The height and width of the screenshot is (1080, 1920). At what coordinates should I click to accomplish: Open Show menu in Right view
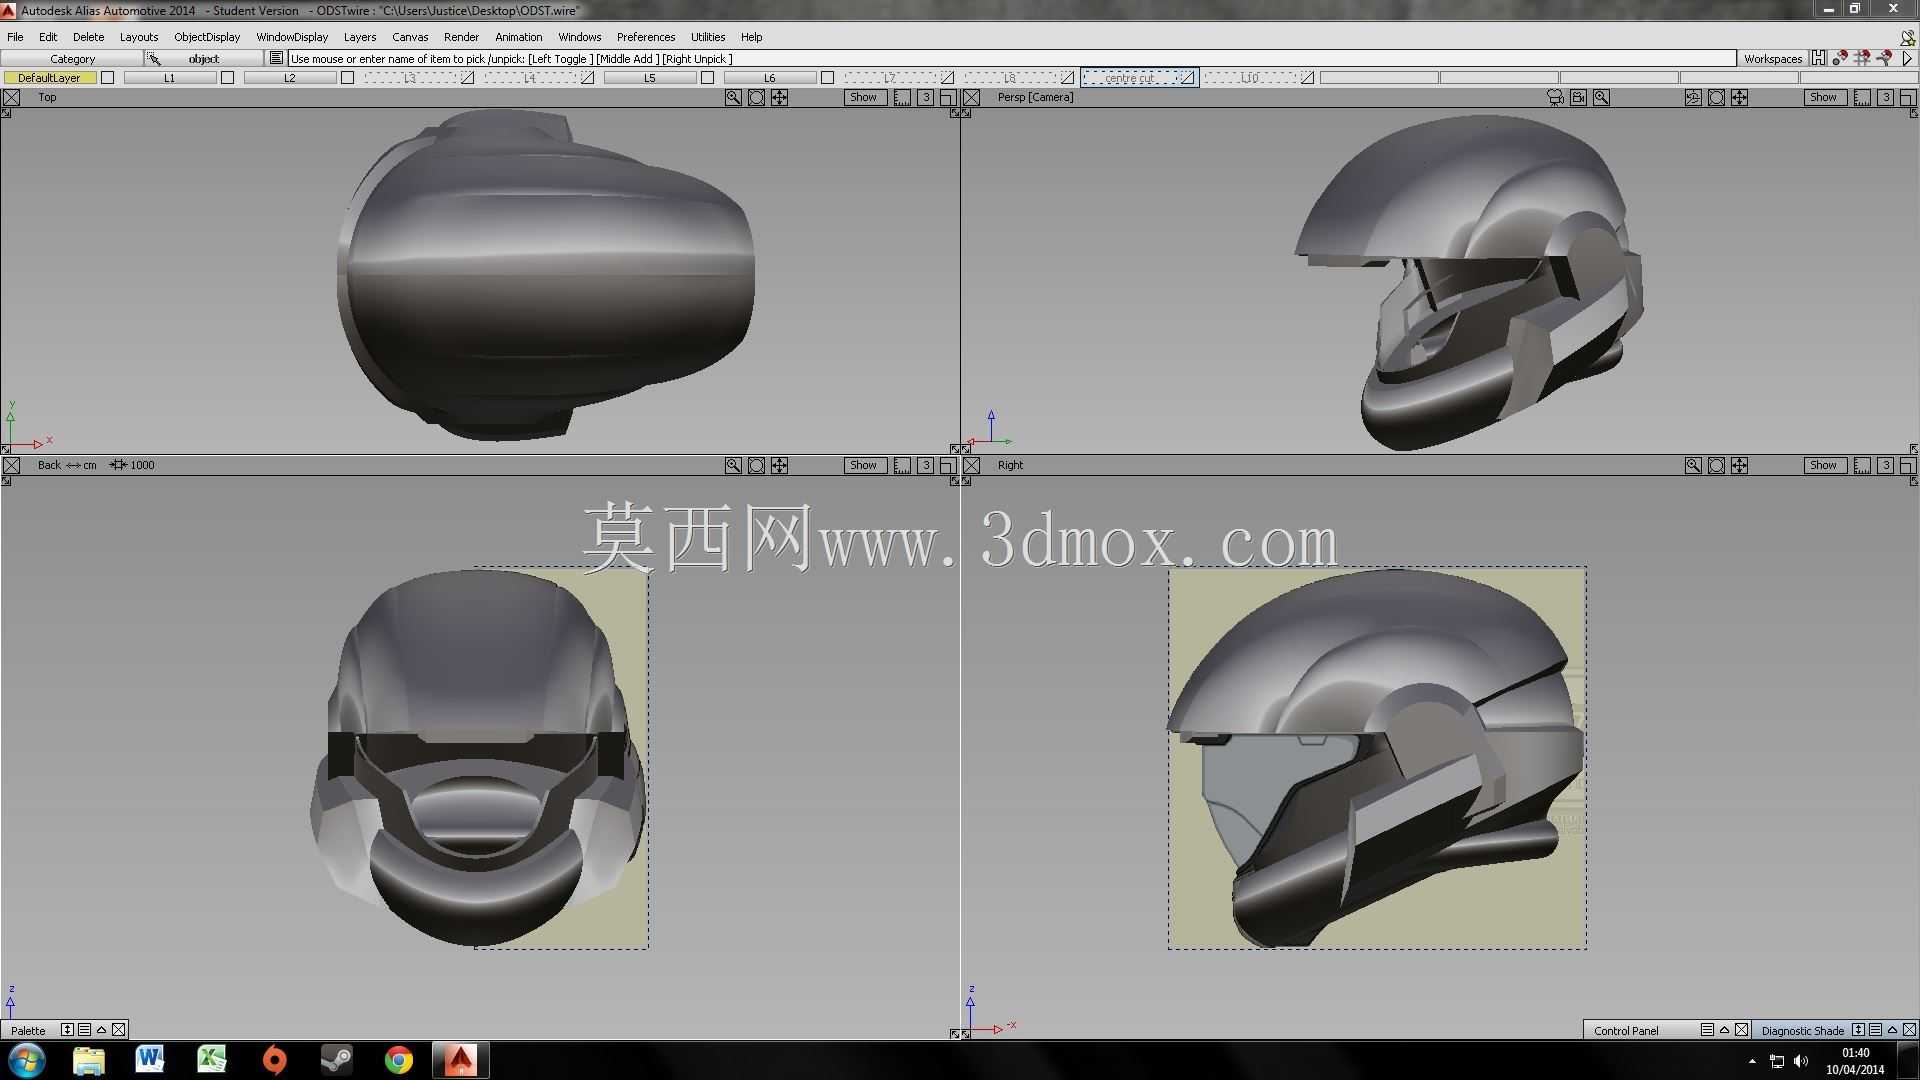(1824, 466)
